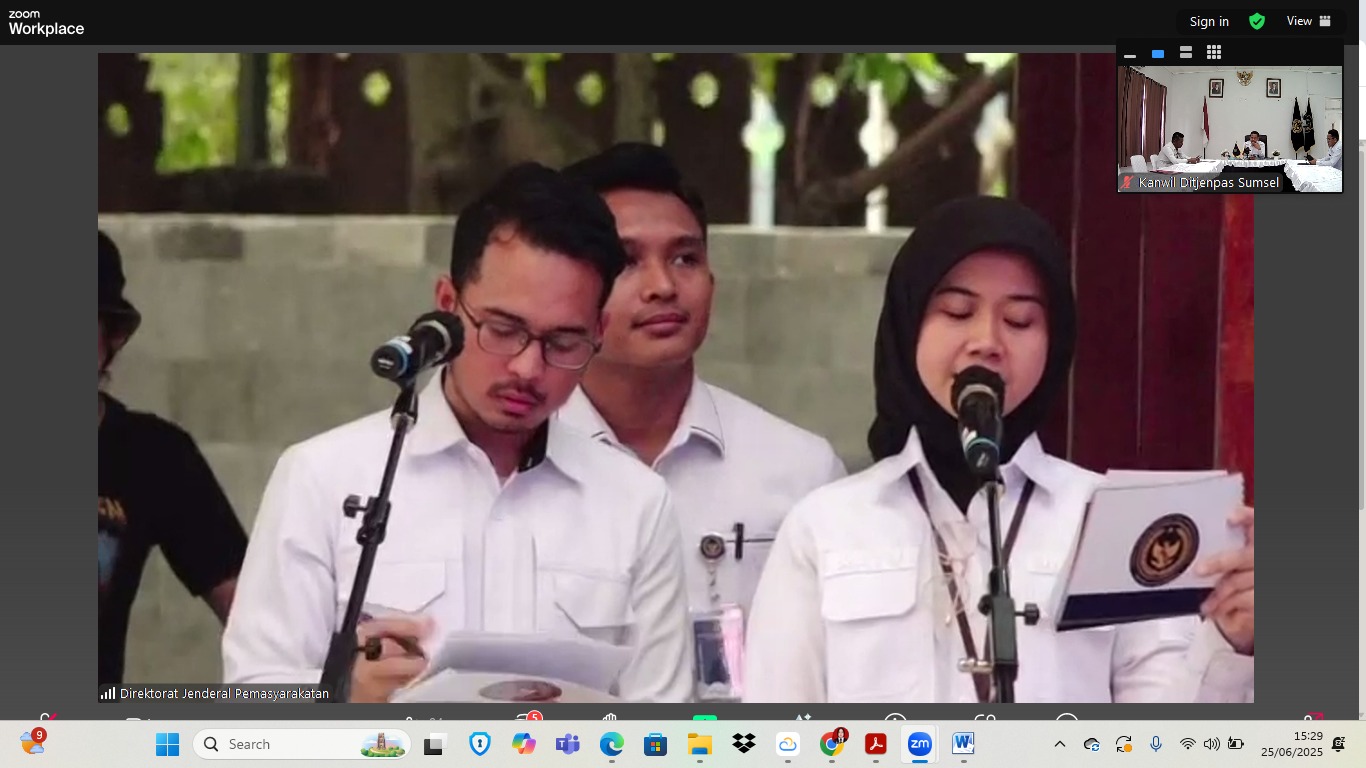Switch to Google Chrome in the taskbar

(831, 744)
